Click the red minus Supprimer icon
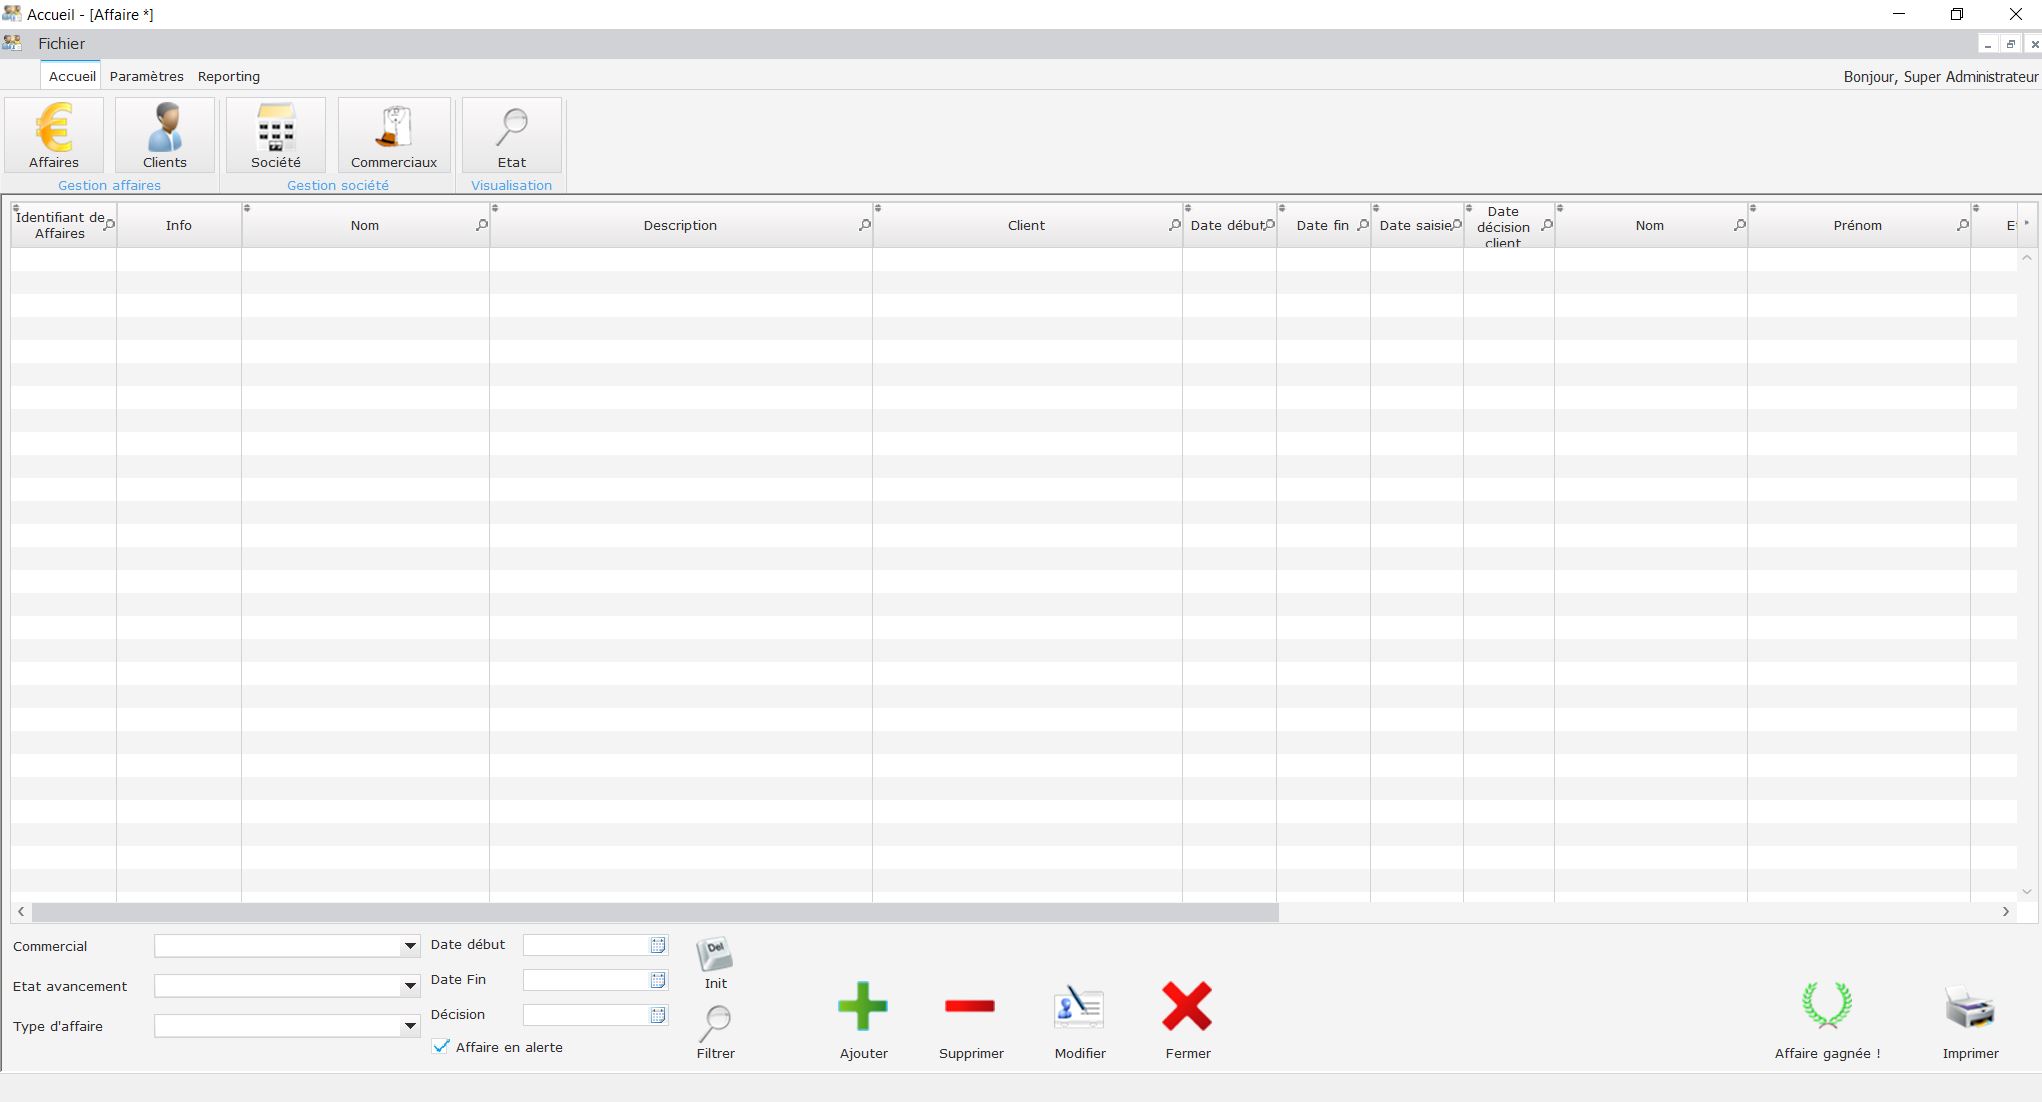 point(970,1007)
